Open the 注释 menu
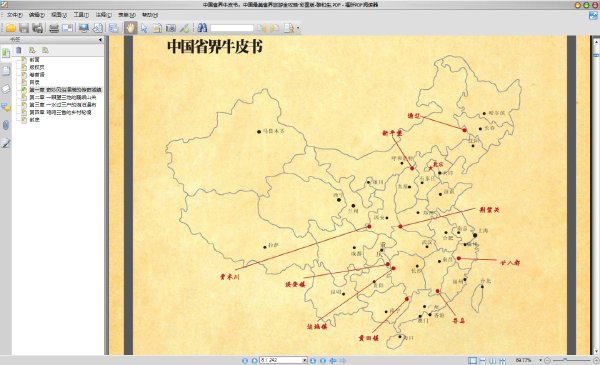The image size is (600, 365). [x=103, y=15]
